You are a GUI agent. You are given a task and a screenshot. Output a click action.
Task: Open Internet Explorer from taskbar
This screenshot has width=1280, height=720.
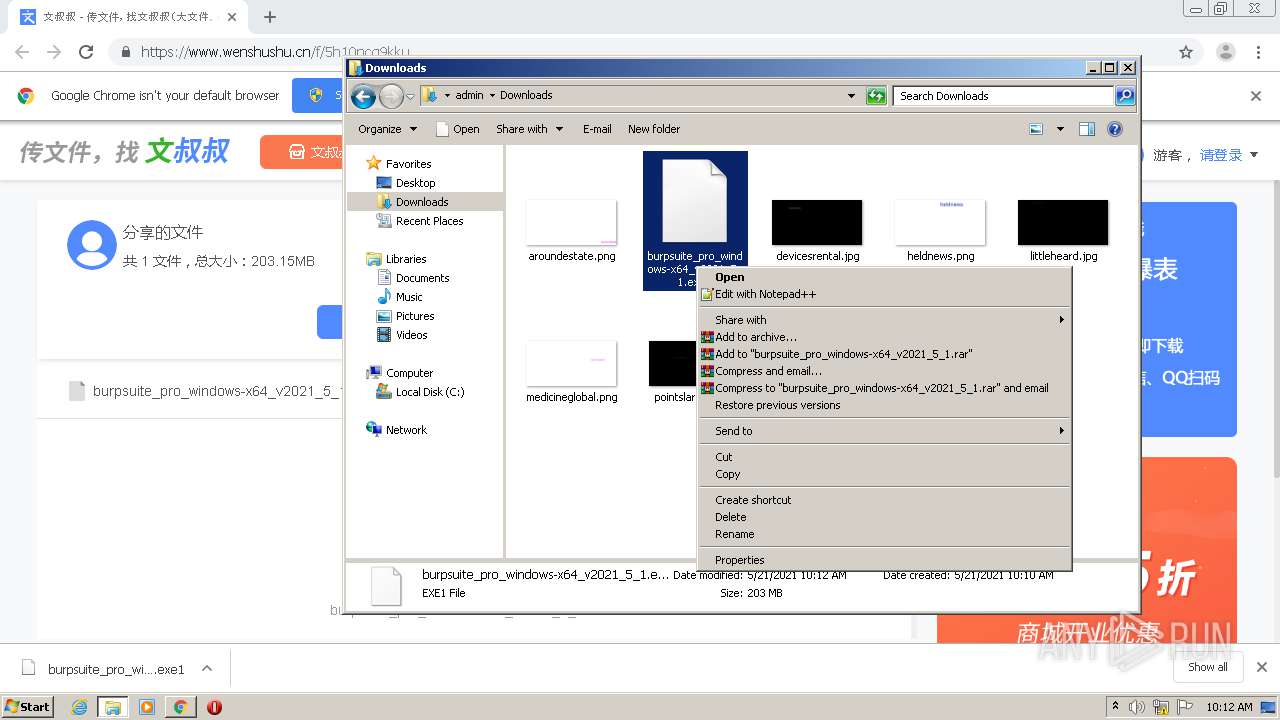click(x=79, y=706)
